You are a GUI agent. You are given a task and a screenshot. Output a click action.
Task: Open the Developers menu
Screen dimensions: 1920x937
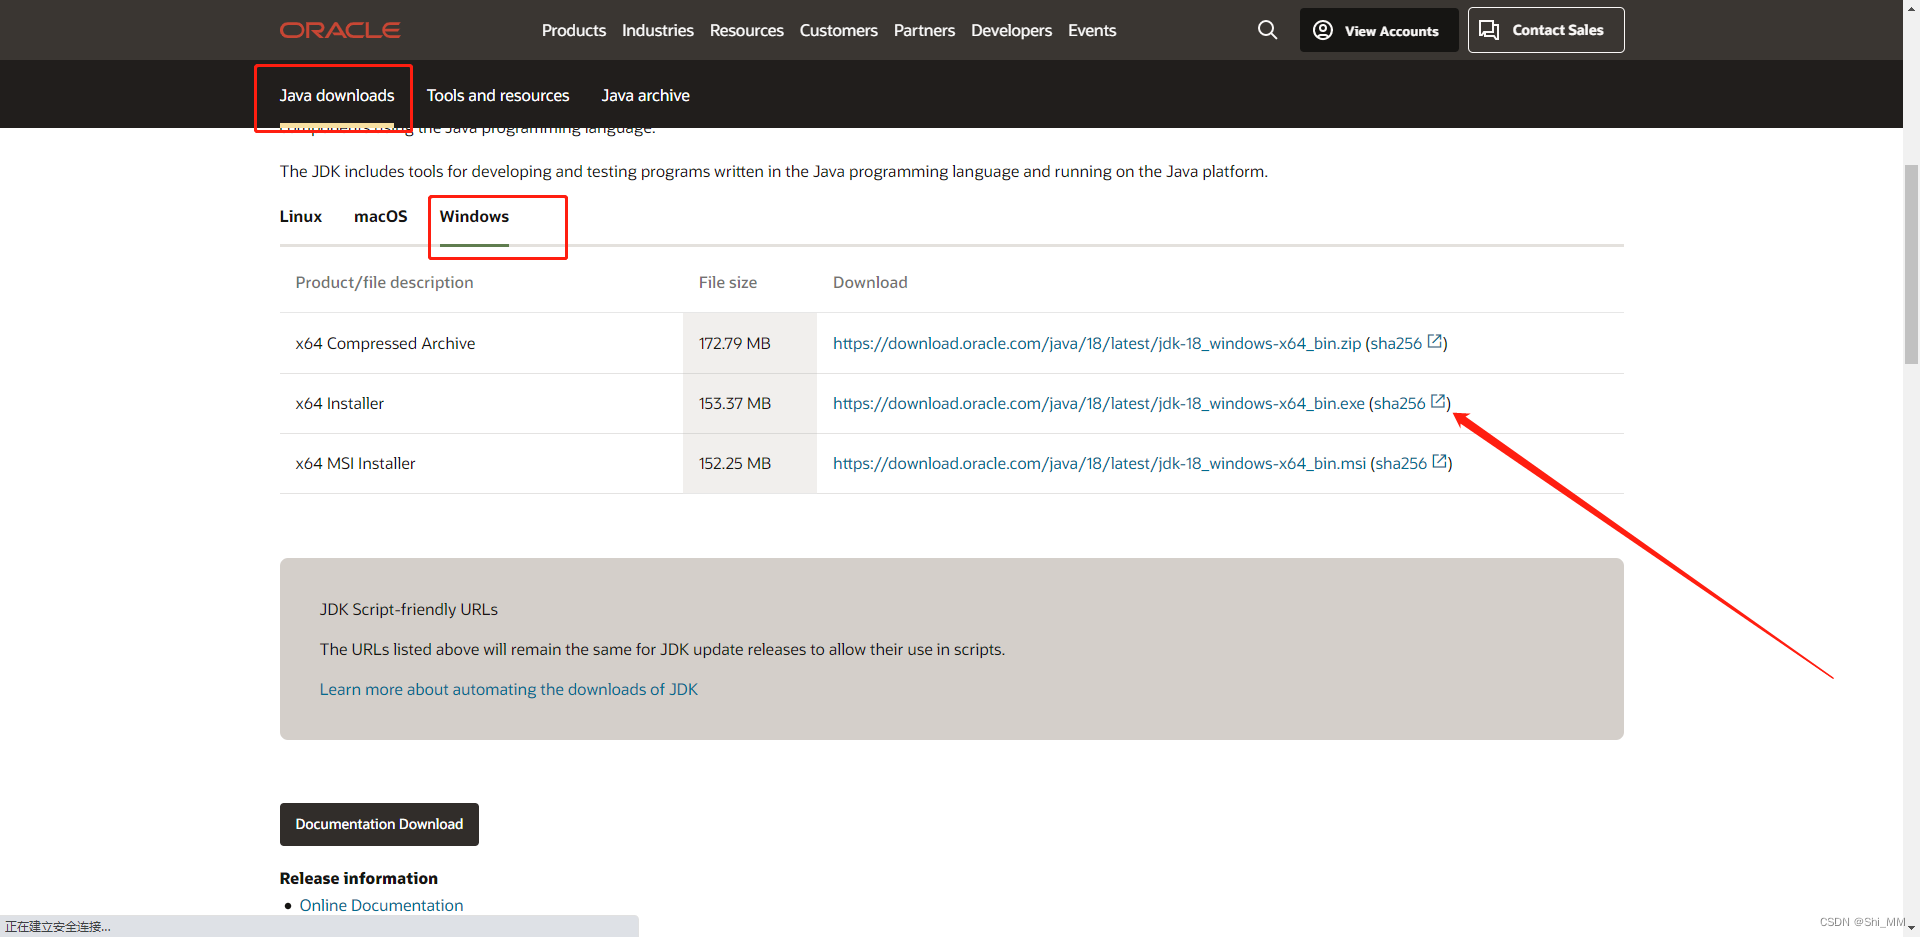[1011, 30]
